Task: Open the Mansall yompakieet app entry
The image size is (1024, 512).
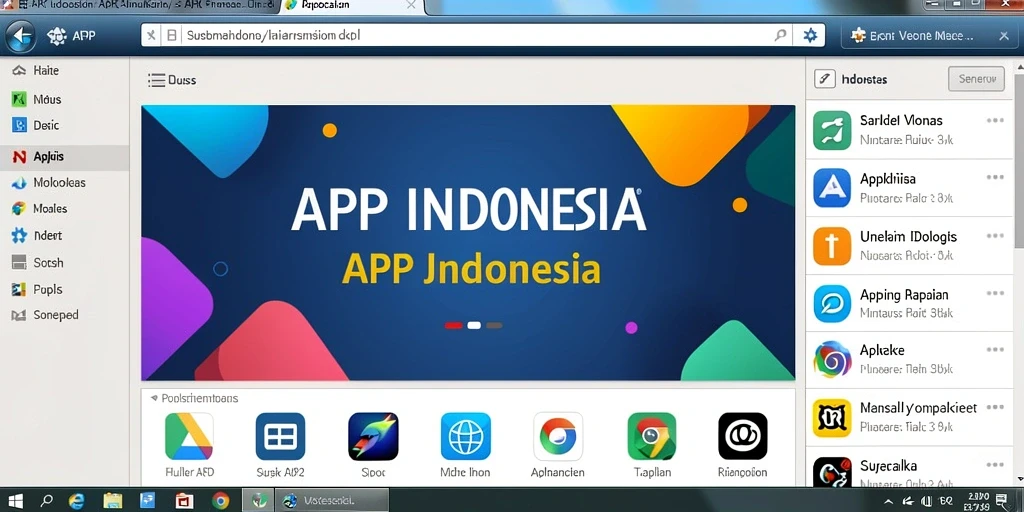Action: 910,418
